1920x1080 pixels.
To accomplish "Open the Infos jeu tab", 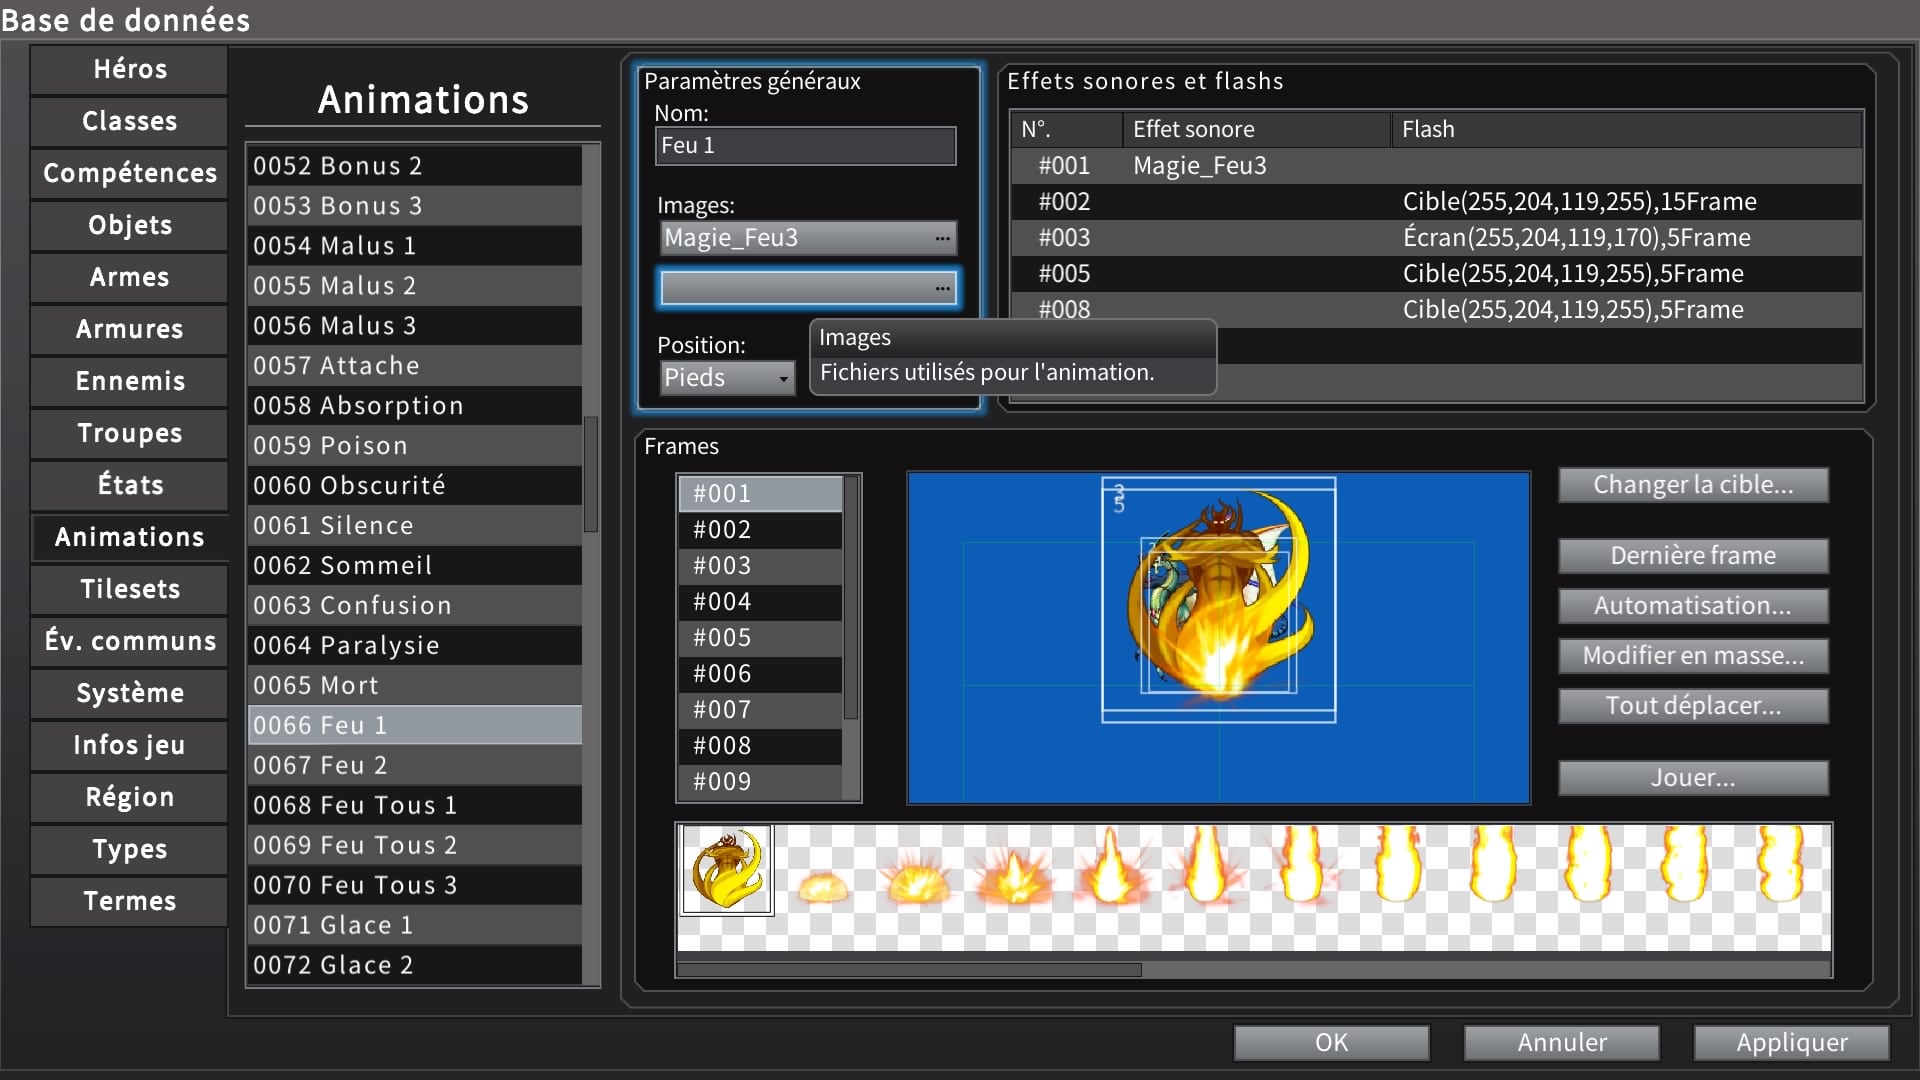I will click(x=130, y=745).
